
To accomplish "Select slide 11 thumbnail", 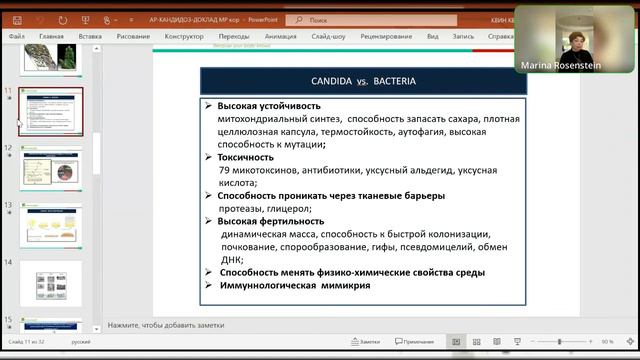I will tap(51, 111).
